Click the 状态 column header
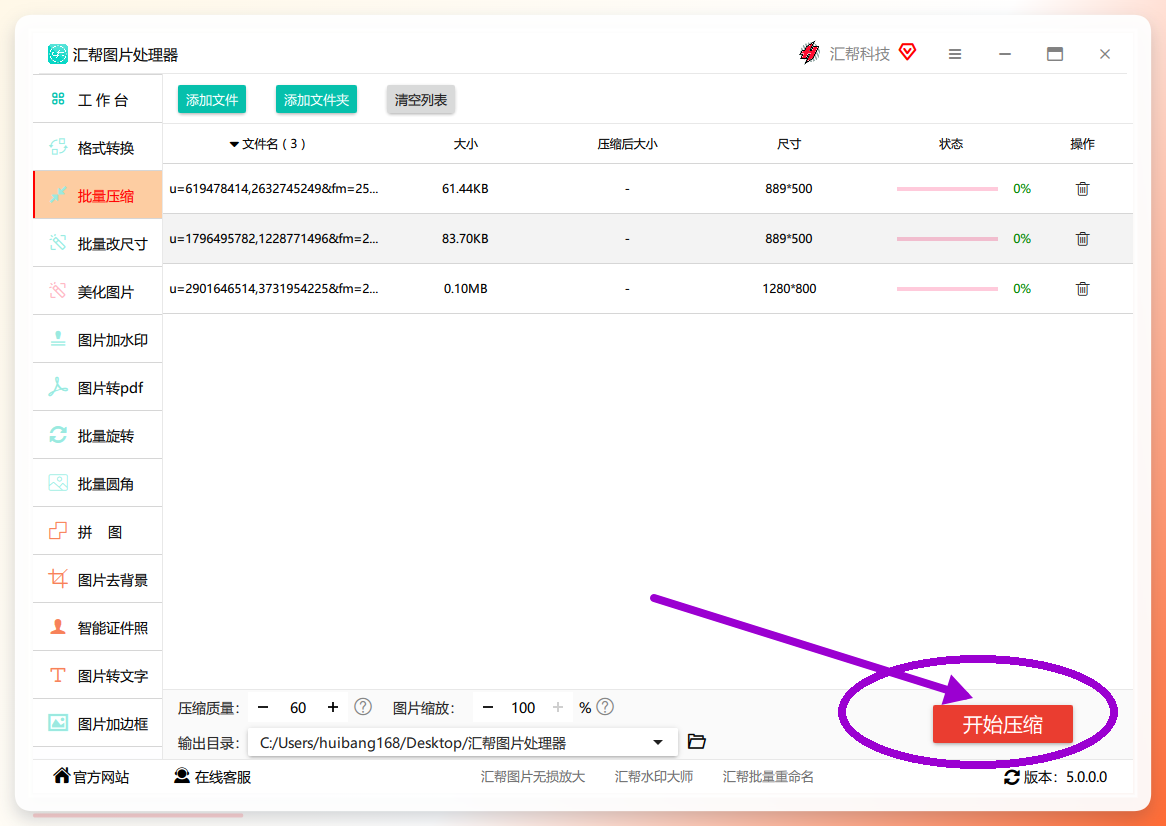The image size is (1166, 826). coord(951,144)
